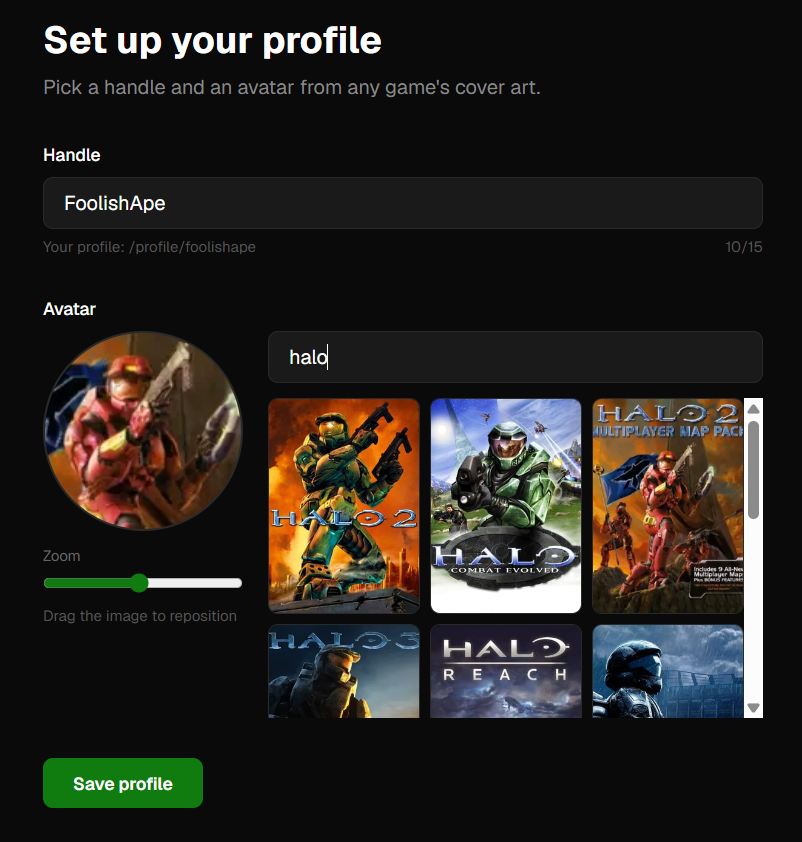802x842 pixels.
Task: Pick the Halo 3 cover art
Action: point(344,671)
